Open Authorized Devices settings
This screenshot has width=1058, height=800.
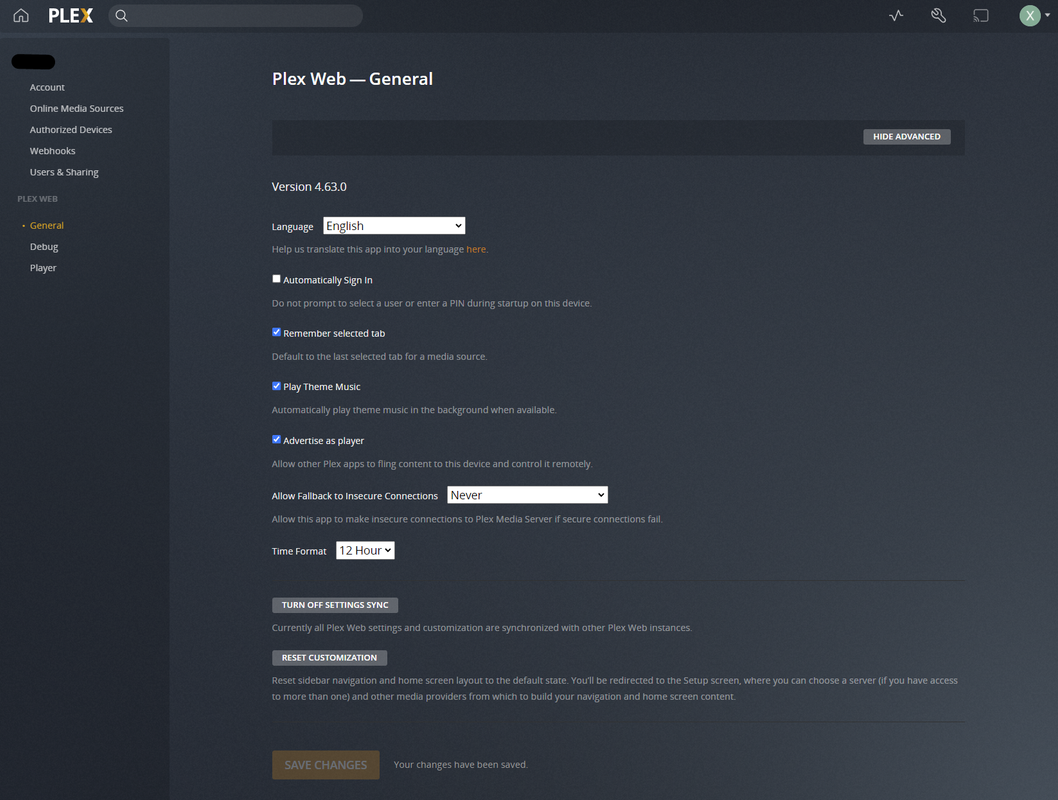click(x=71, y=130)
